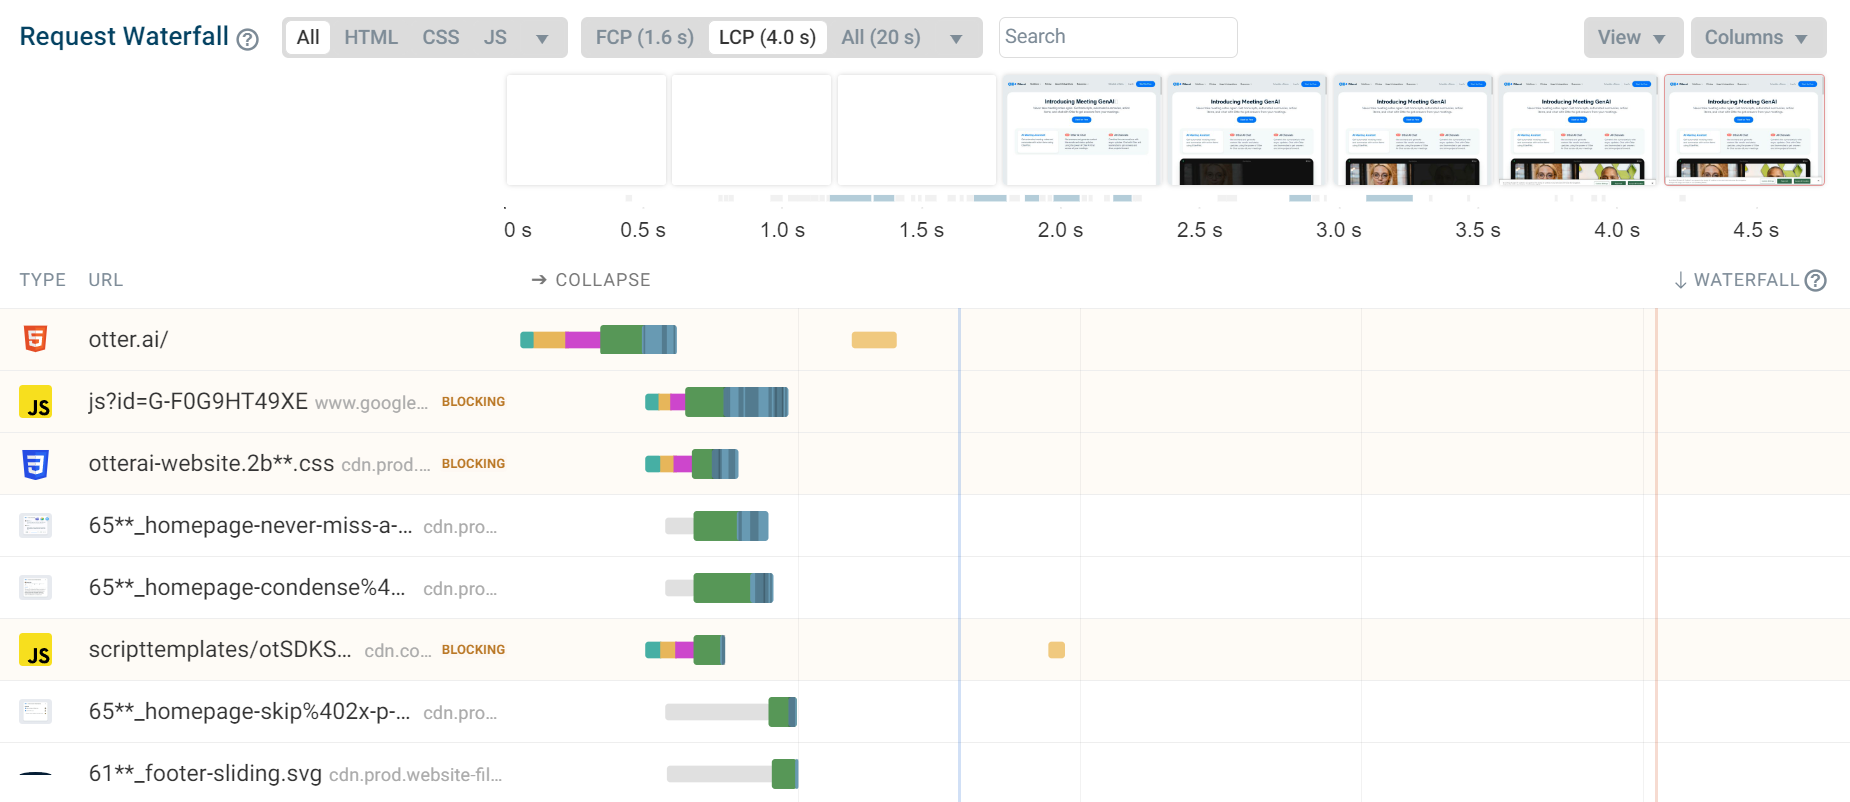Image resolution: width=1850 pixels, height=802 pixels.
Task: Select the All (20 s) range
Action: [881, 37]
